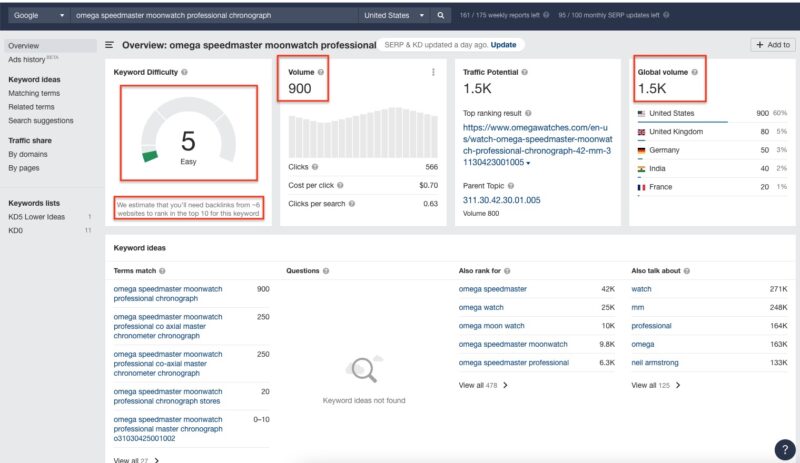Click help icon next to Also talk about
Screen dimensions: 800x463
(x=686, y=271)
